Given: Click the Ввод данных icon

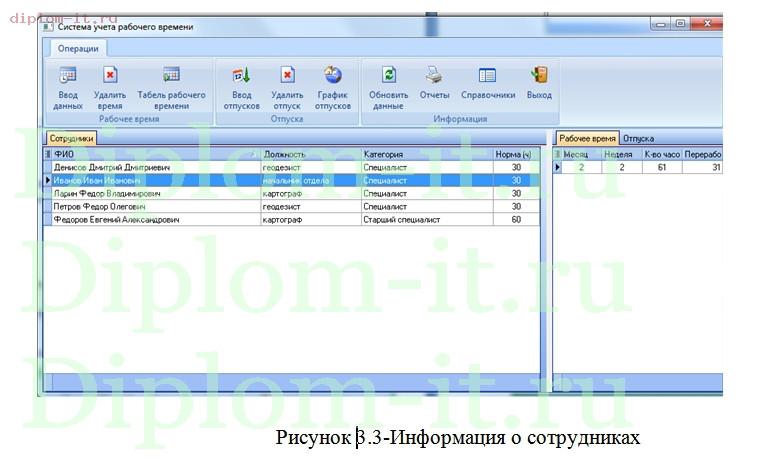Looking at the screenshot, I should pos(68,76).
